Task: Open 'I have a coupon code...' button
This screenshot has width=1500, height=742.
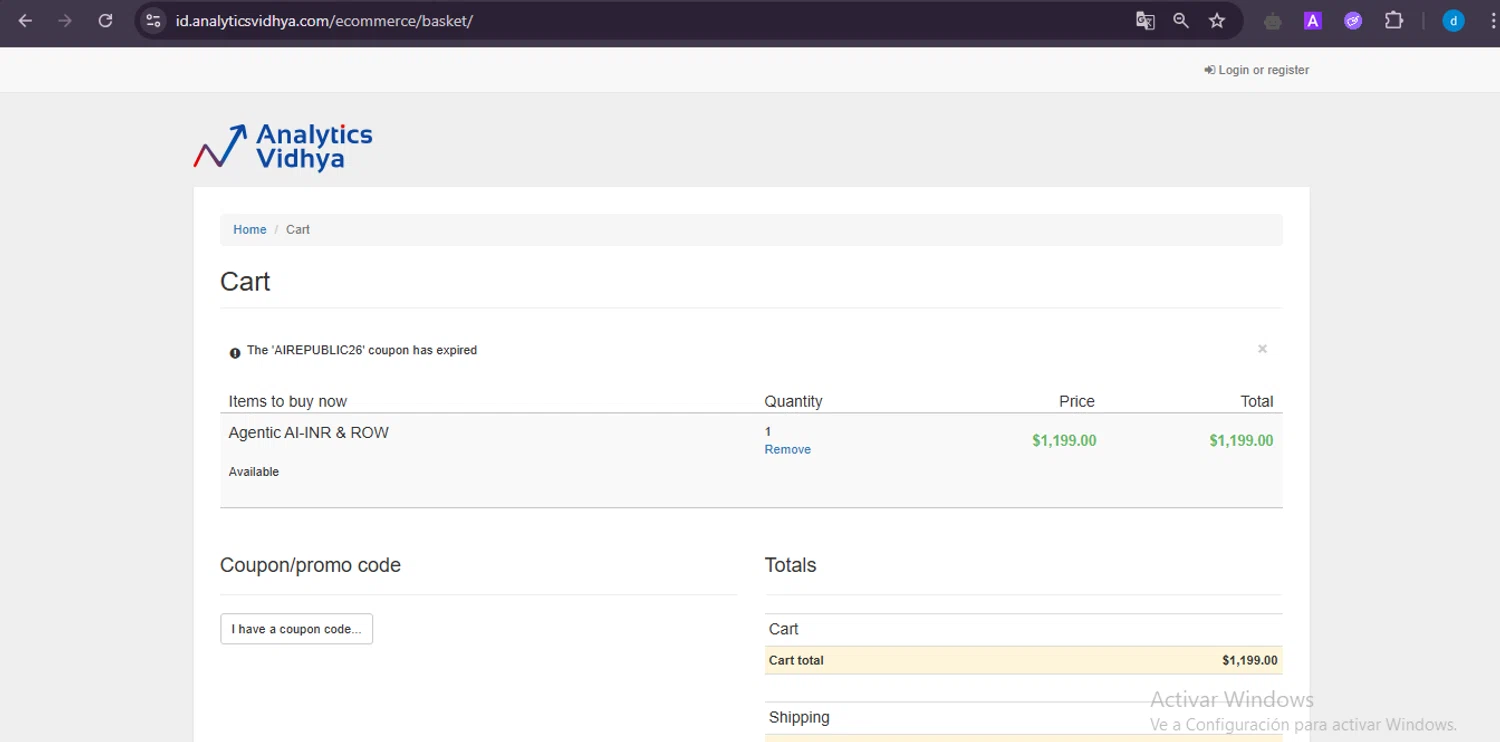Action: pos(297,629)
